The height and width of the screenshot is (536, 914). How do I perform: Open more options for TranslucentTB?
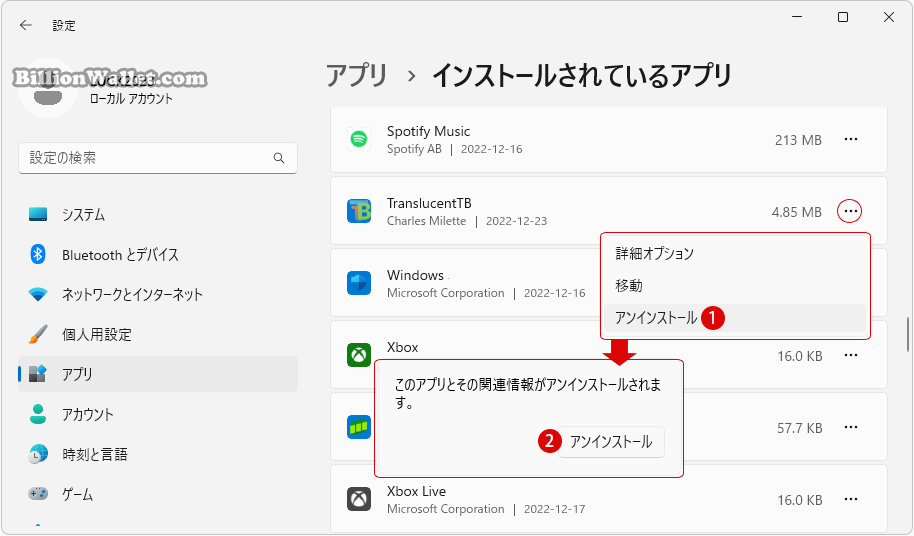pos(850,211)
